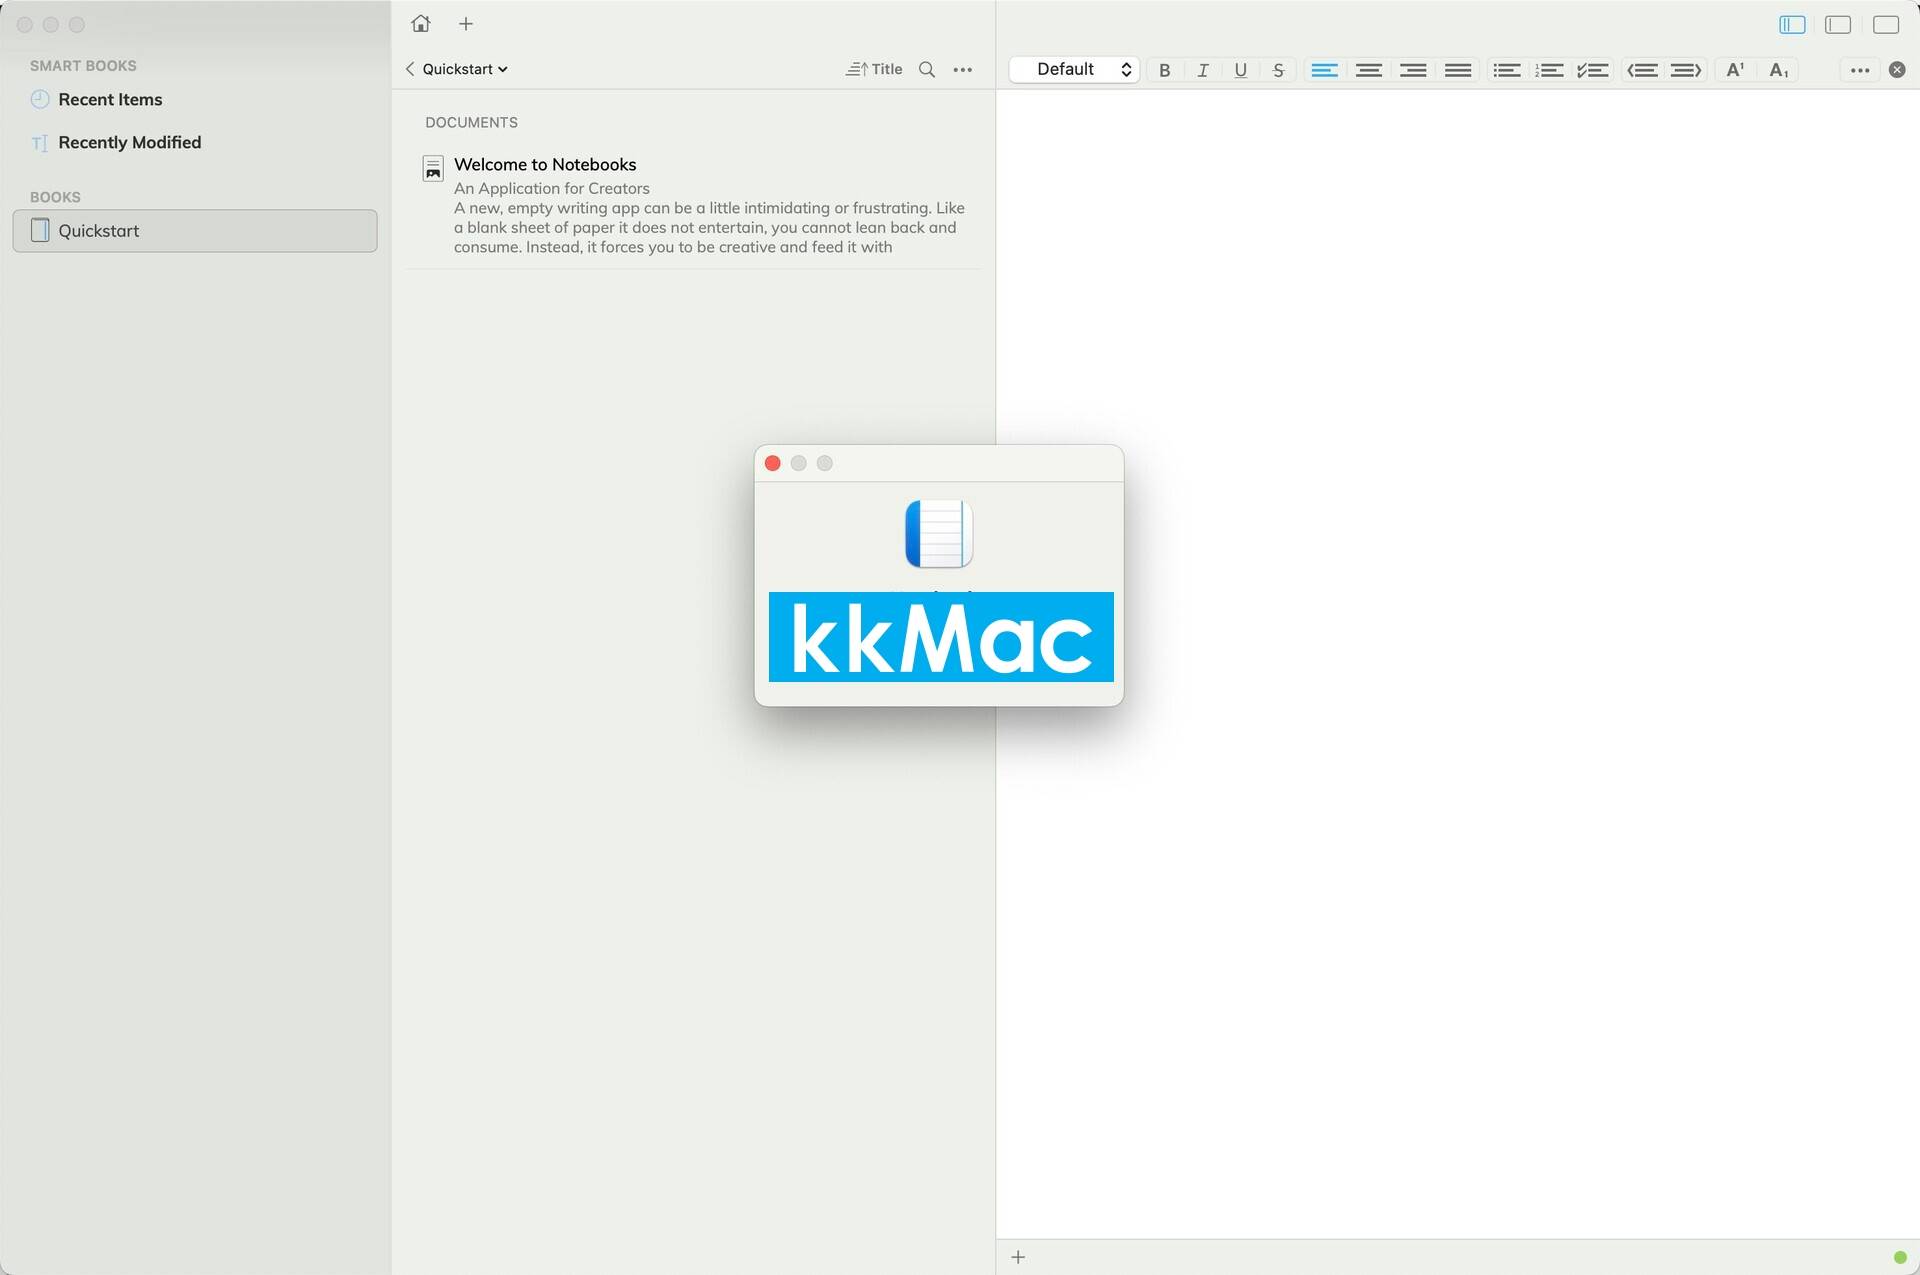The image size is (1920, 1275).
Task: Click the Welcome to Notebooks document icon
Action: pos(433,168)
